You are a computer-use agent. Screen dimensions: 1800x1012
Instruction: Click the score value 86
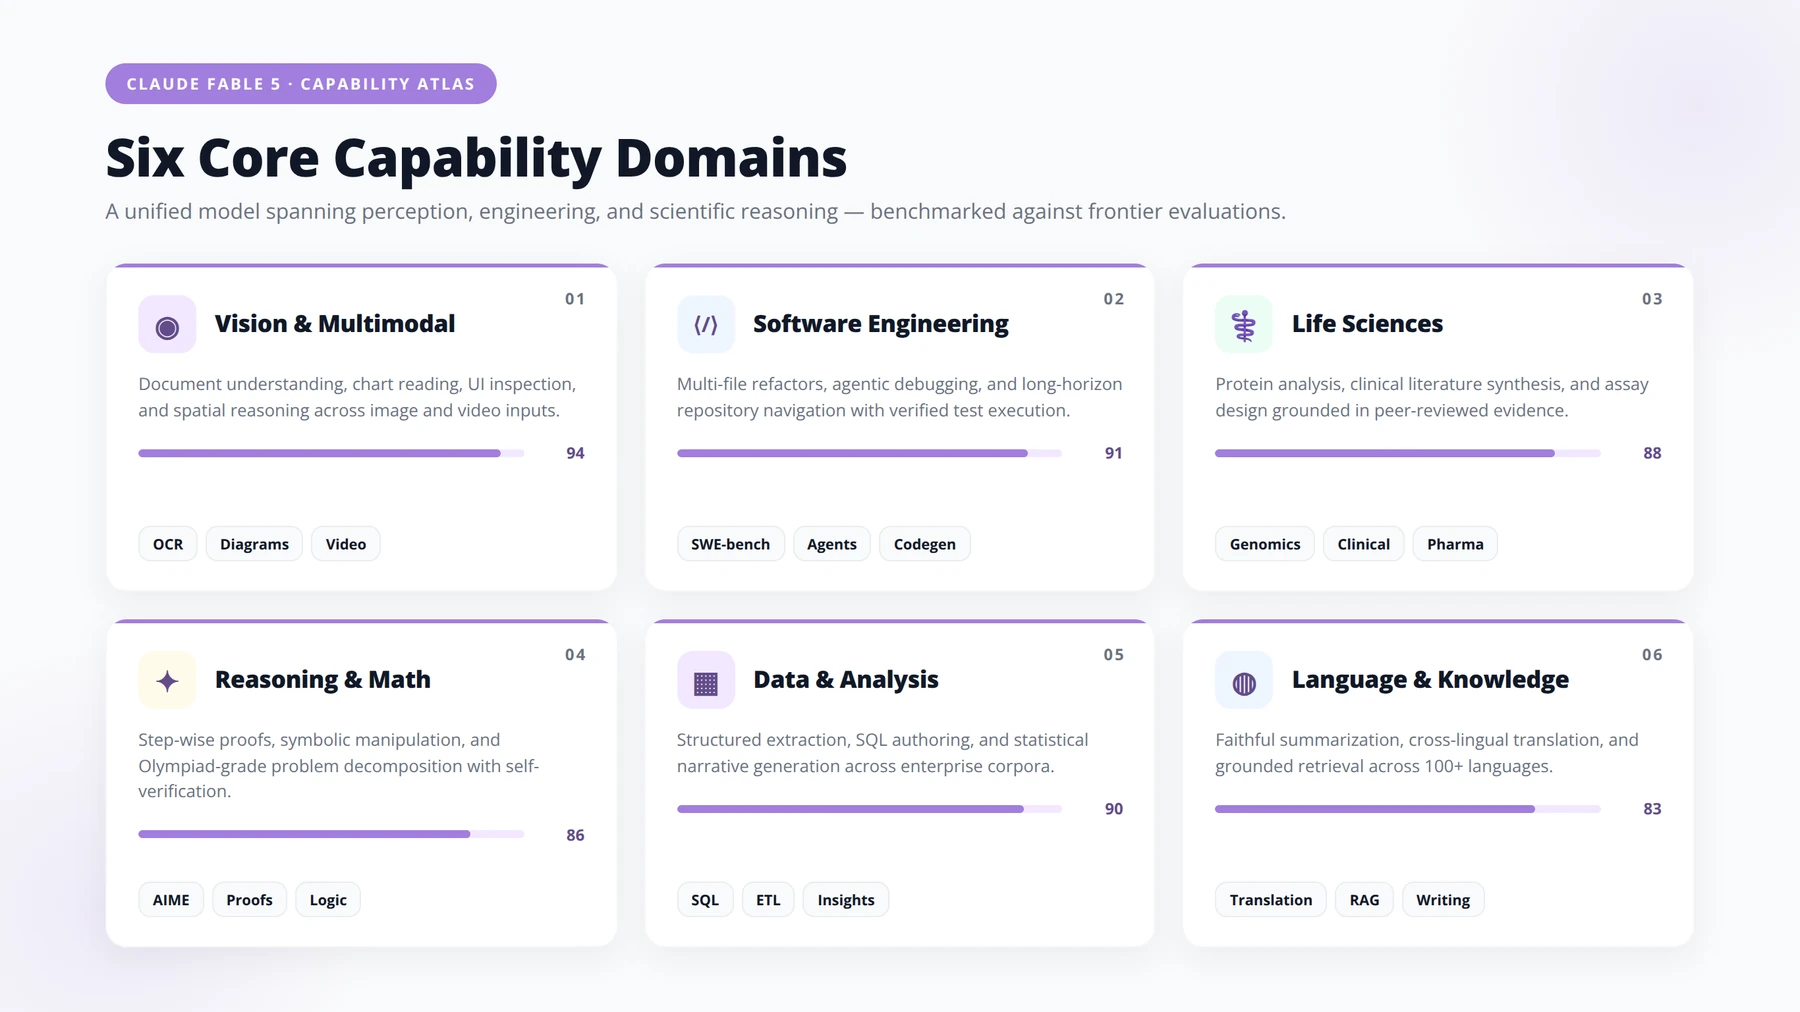pyautogui.click(x=575, y=835)
